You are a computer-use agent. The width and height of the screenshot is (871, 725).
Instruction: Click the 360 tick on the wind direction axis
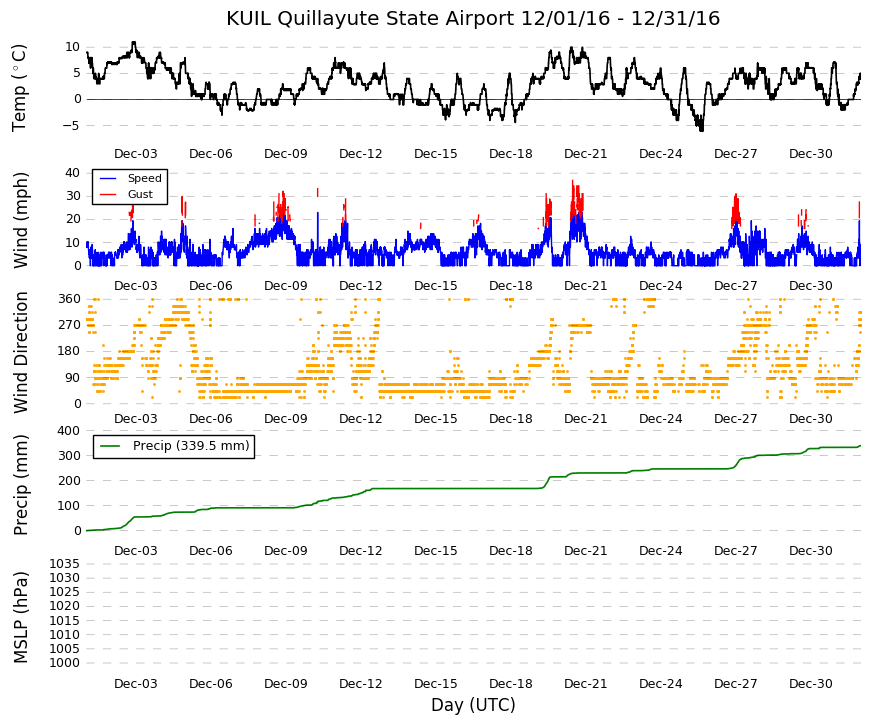point(69,299)
